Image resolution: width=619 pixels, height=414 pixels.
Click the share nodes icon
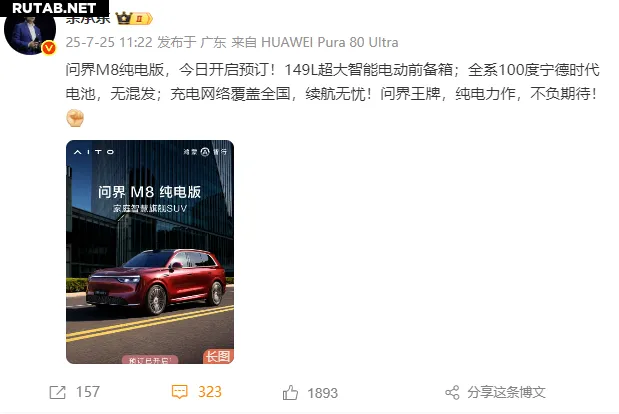point(452,393)
